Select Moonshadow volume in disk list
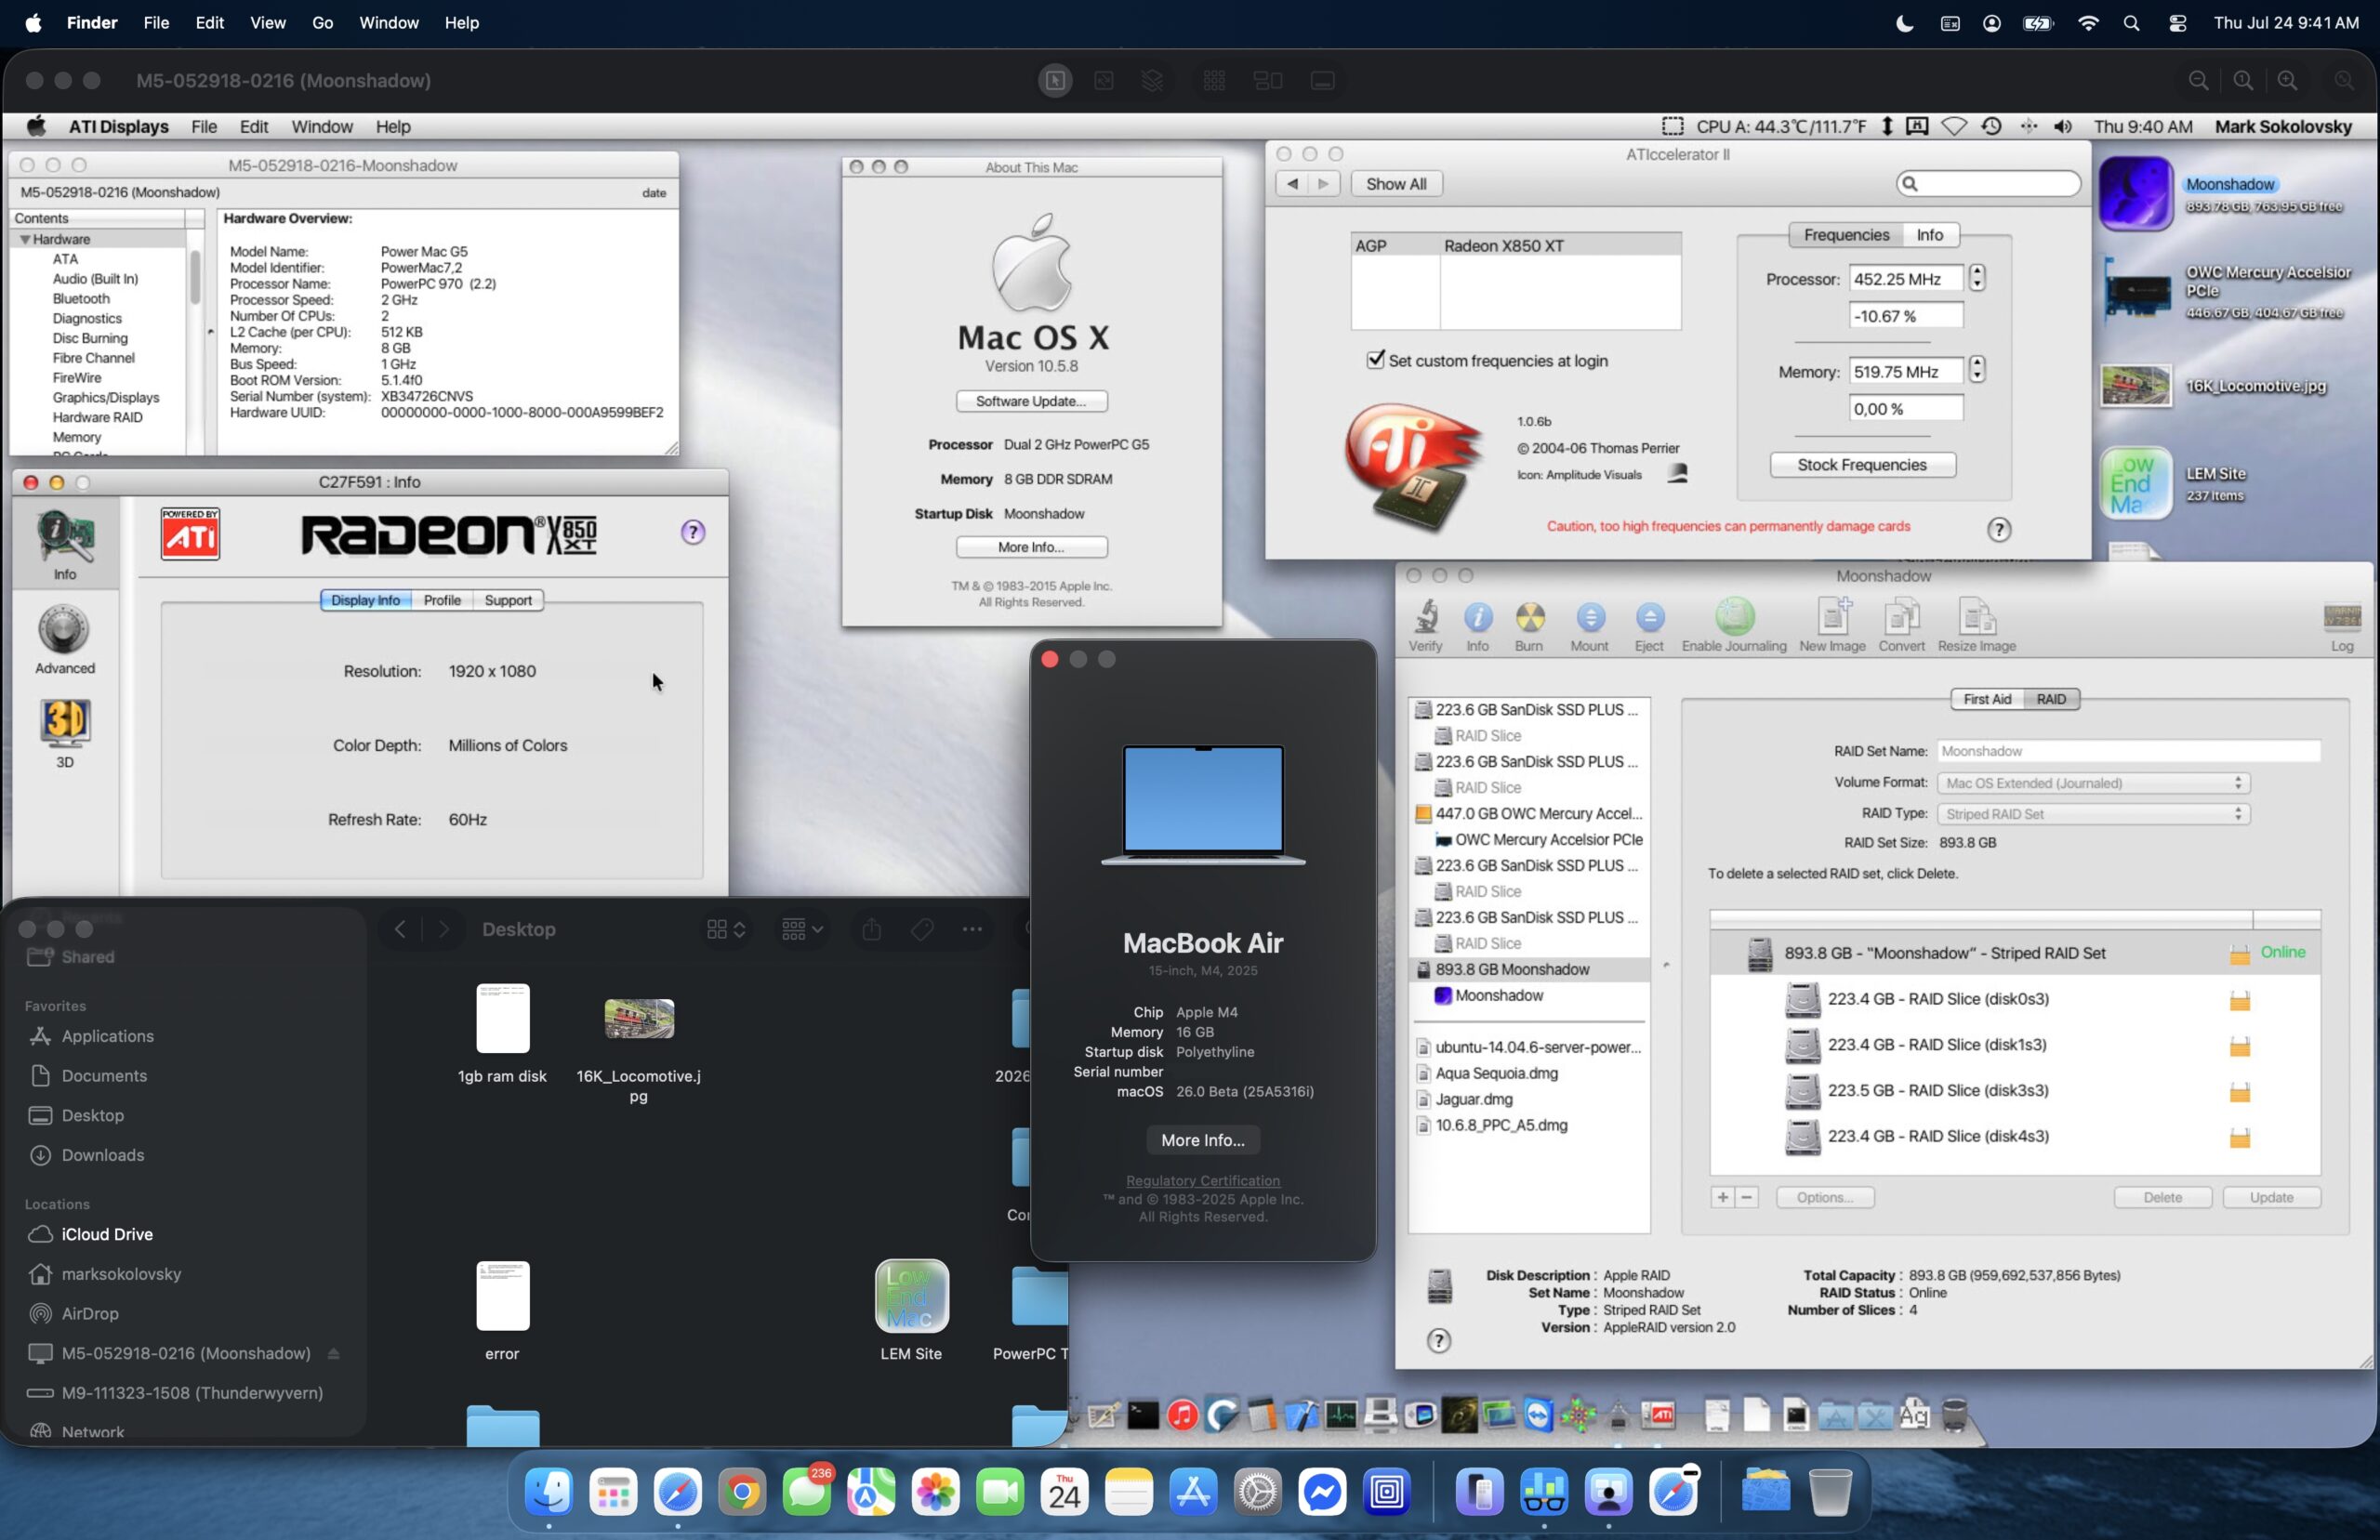 (x=1498, y=996)
